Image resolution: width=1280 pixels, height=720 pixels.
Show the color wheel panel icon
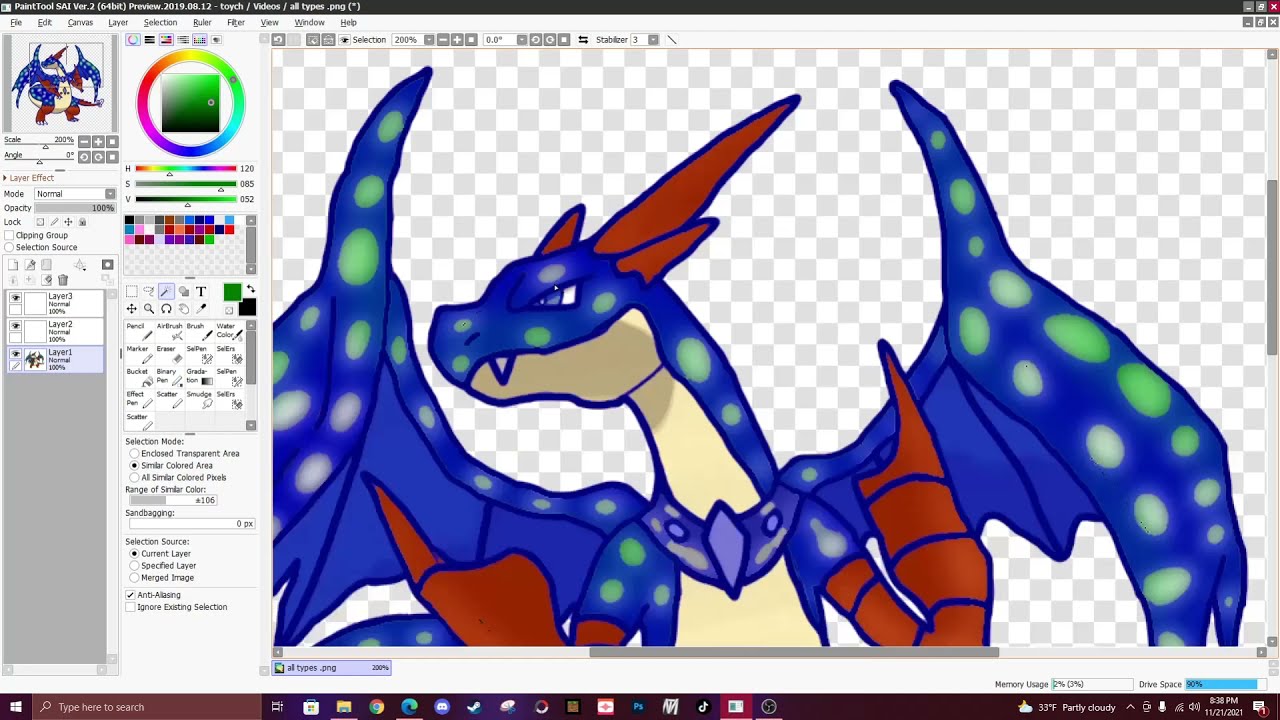coord(133,39)
